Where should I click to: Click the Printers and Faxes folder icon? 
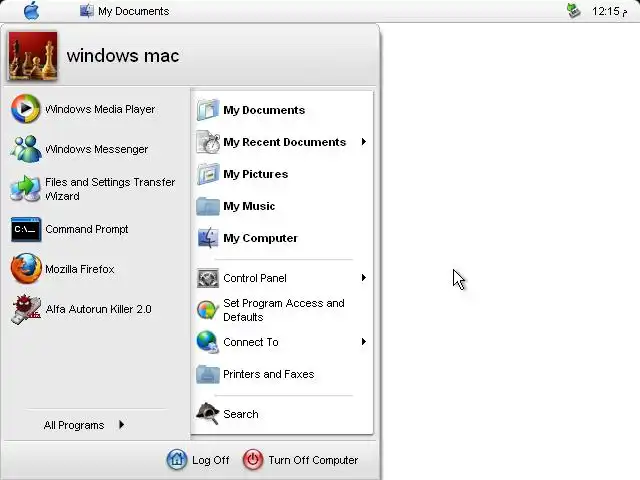tap(208, 374)
